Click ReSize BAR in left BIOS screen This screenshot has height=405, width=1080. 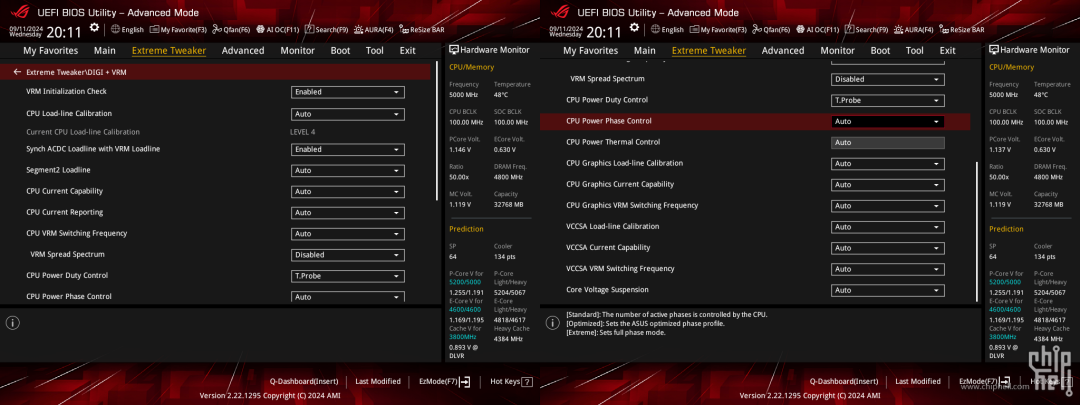(x=422, y=30)
